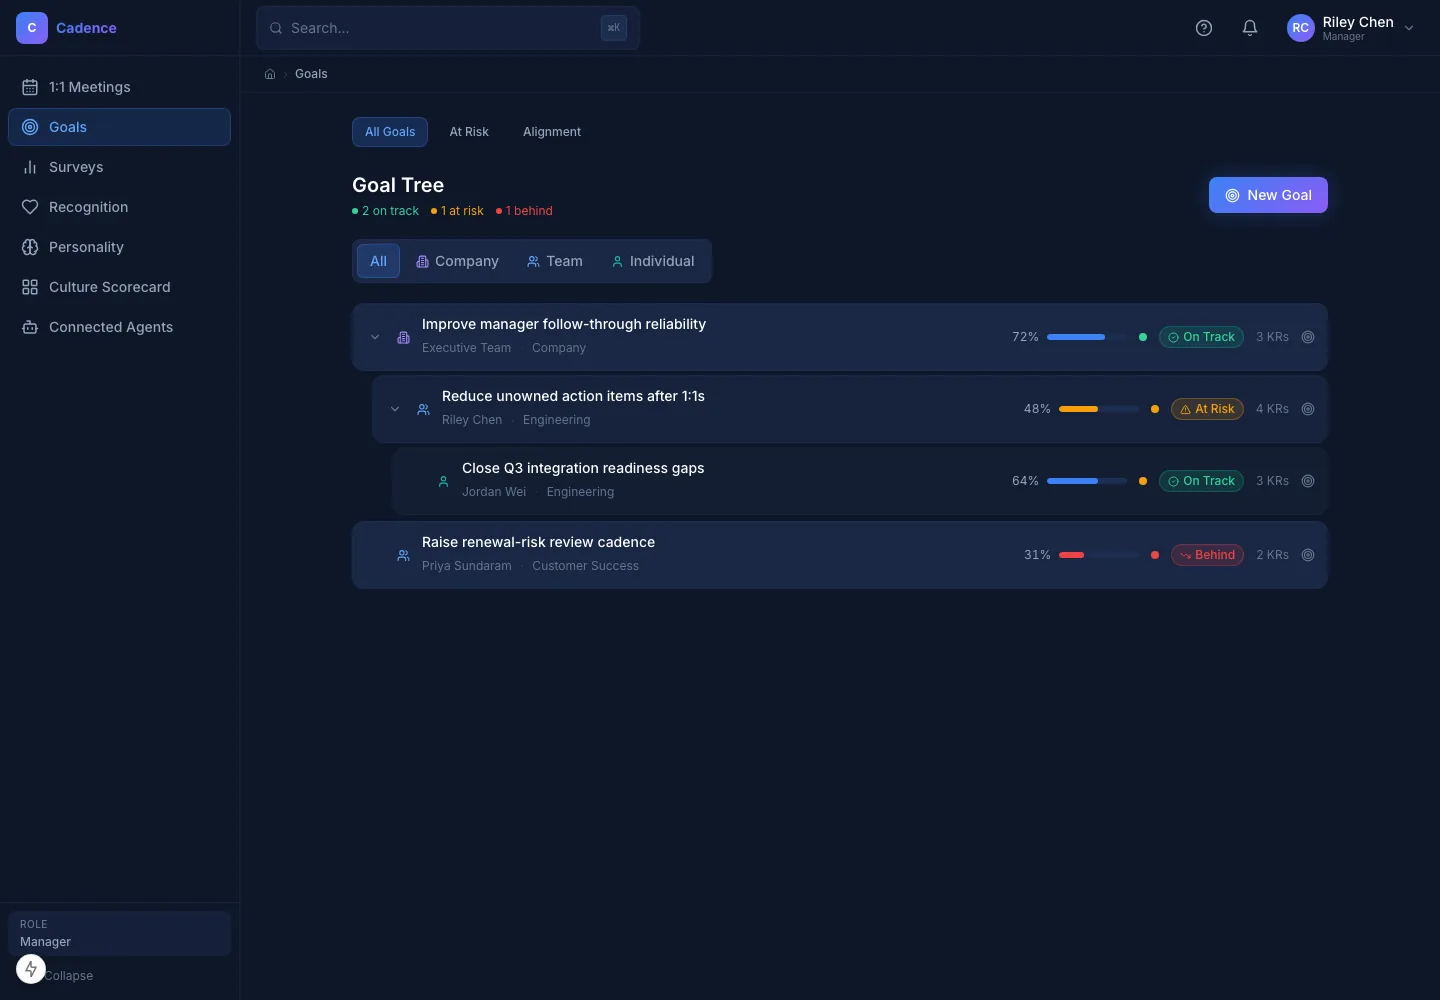The image size is (1440, 1000).
Task: Create a New Goal
Action: coord(1268,195)
